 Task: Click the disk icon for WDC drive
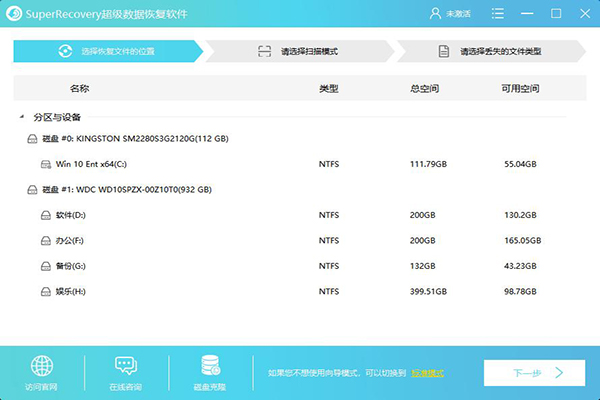33,189
